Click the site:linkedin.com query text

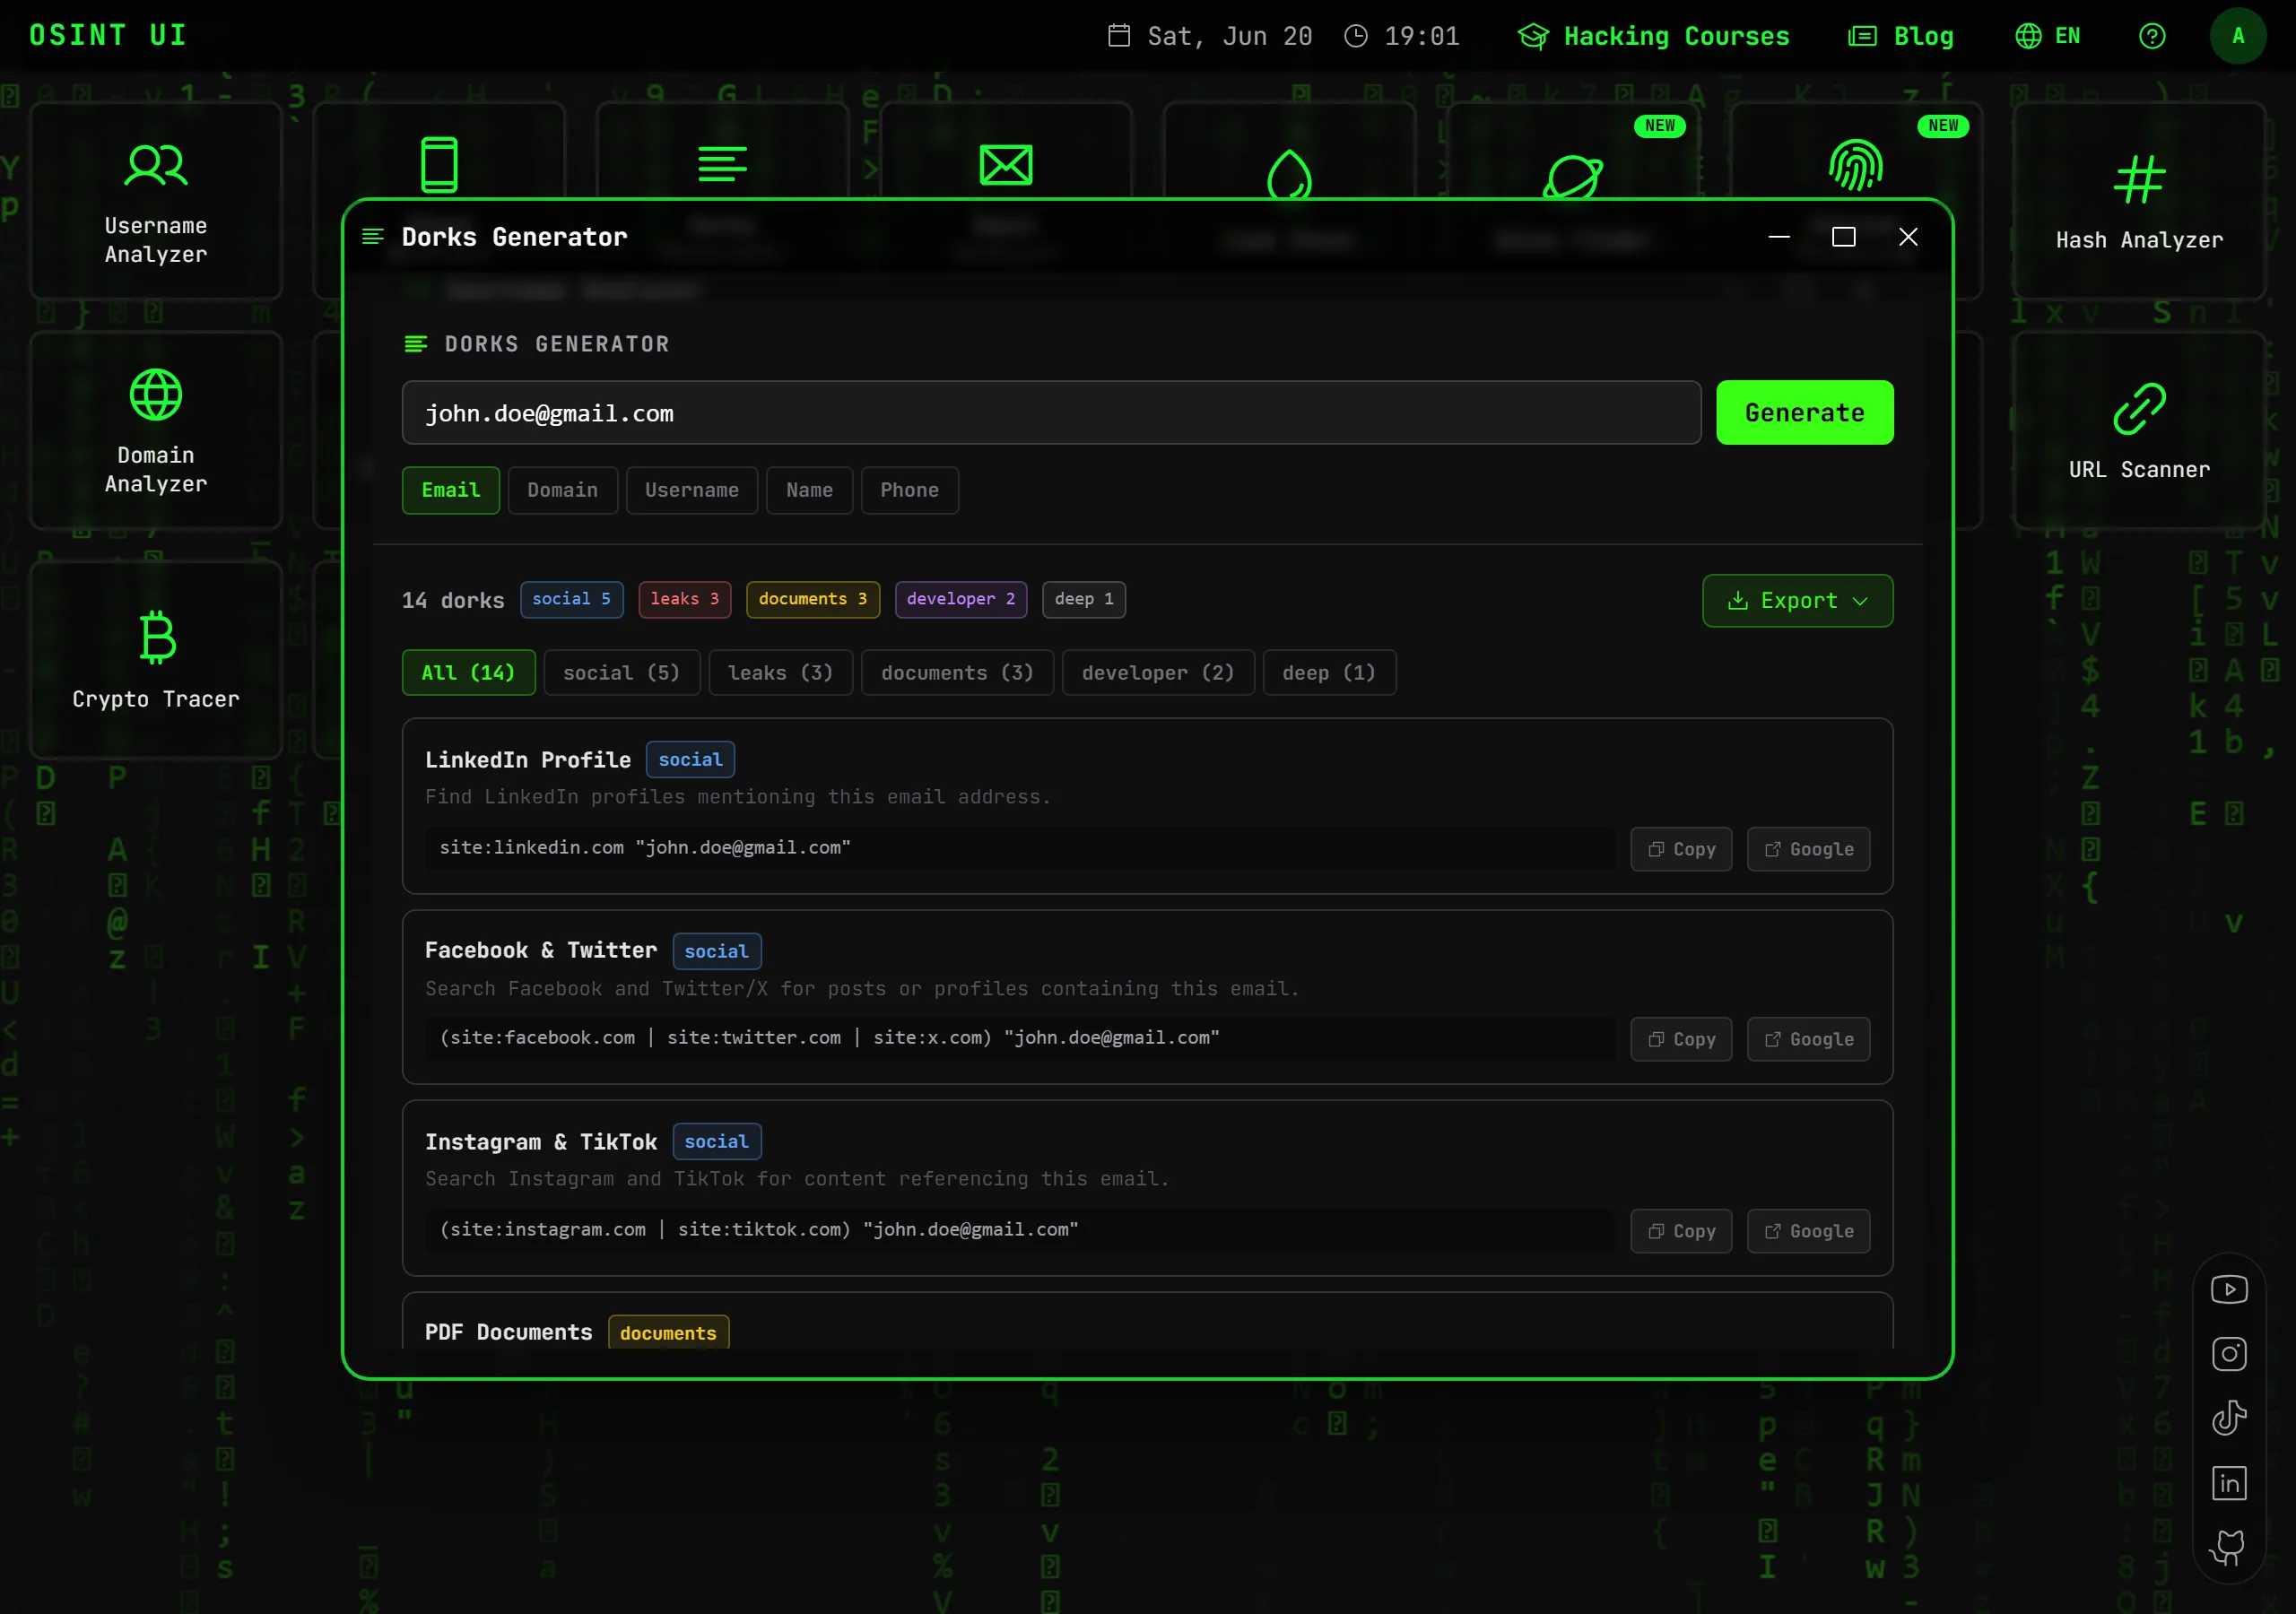[645, 847]
